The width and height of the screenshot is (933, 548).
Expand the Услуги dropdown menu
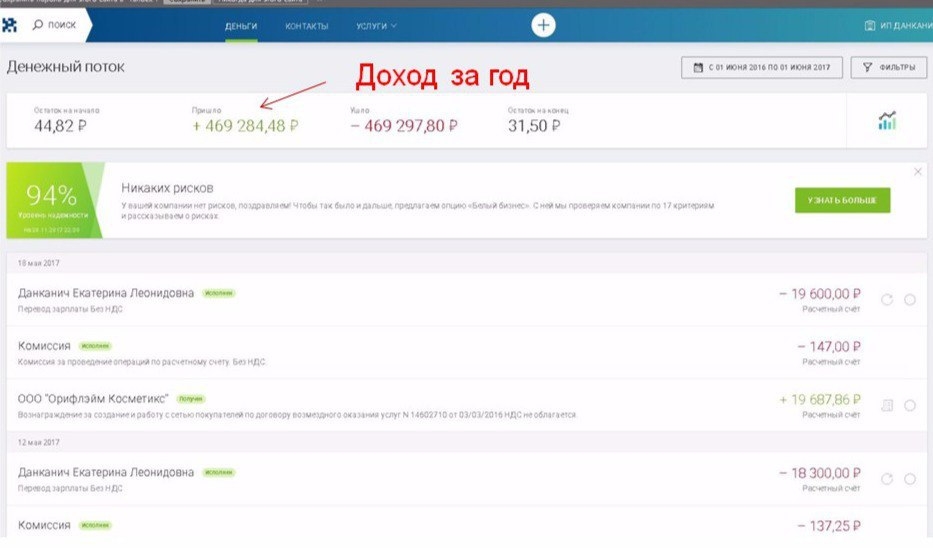pyautogui.click(x=376, y=26)
